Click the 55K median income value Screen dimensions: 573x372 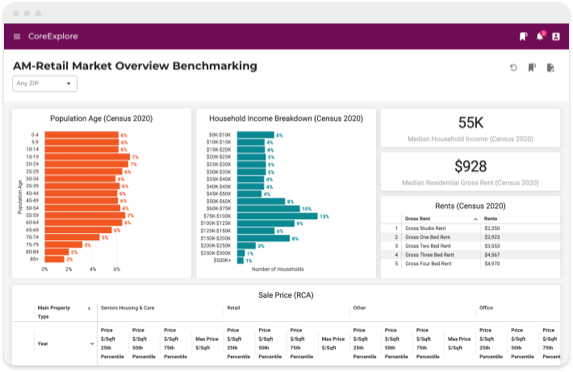point(471,123)
